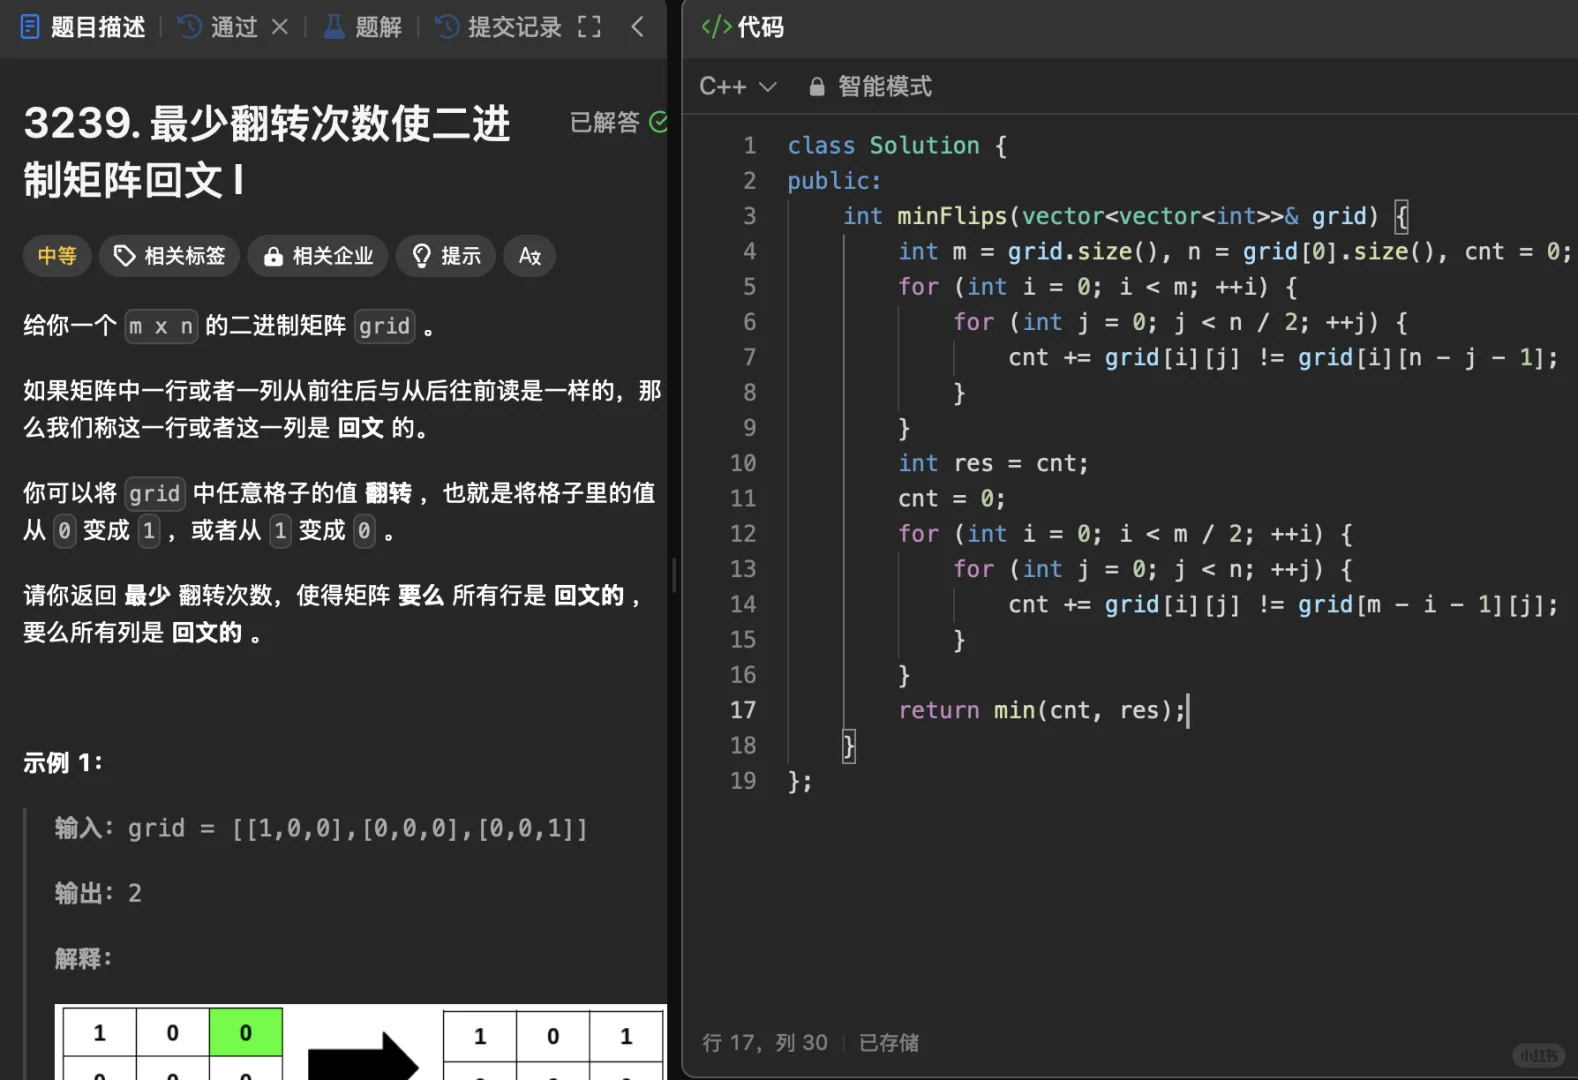Click the 示例 1 heading

pyautogui.click(x=63, y=763)
